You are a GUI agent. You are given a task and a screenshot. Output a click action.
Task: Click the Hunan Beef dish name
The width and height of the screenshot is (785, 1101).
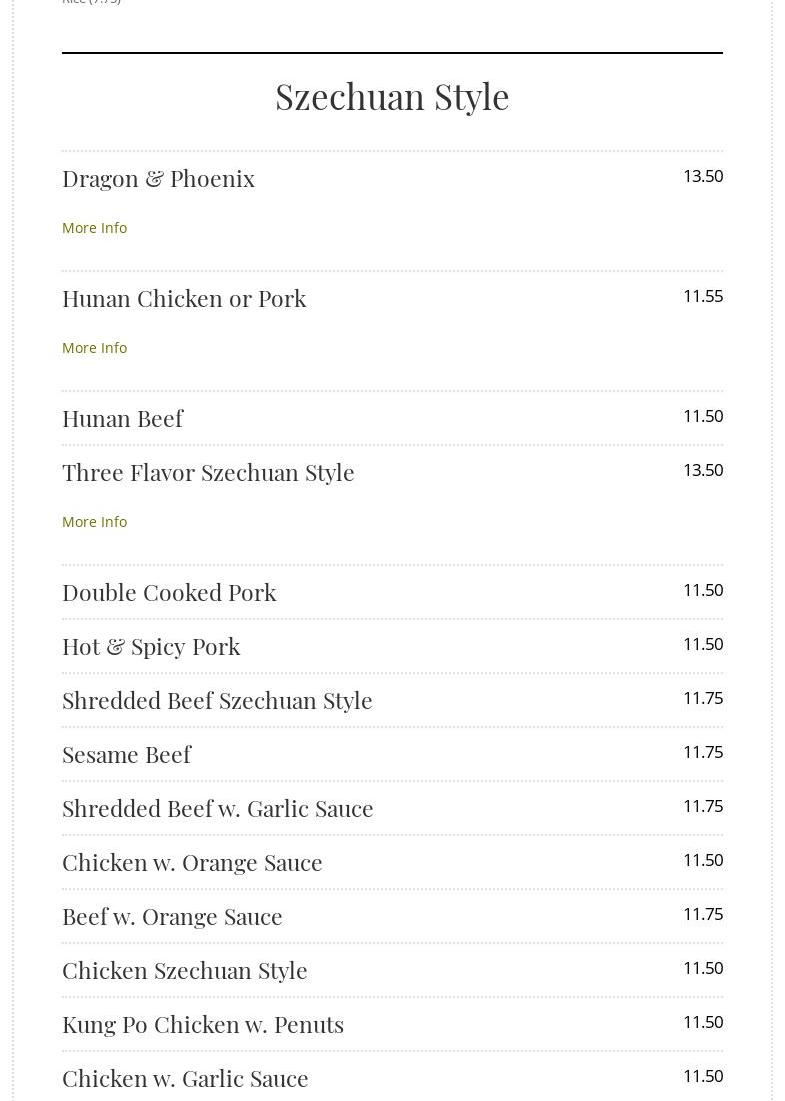click(122, 418)
